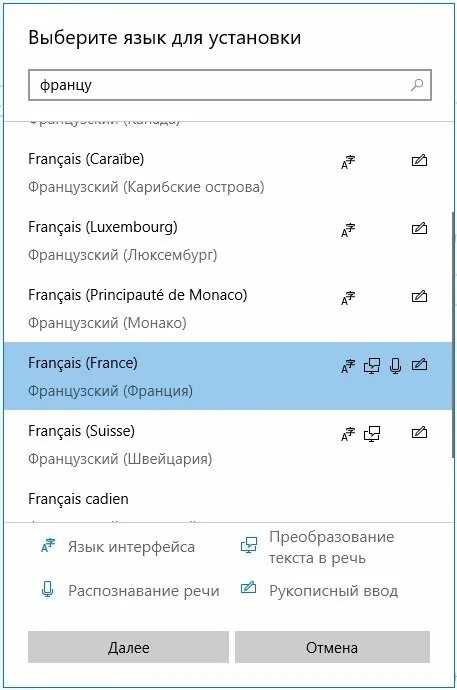Click the legend icon next to Рукописный ввод
Screen dimensions: 457x690
[x=249, y=588]
